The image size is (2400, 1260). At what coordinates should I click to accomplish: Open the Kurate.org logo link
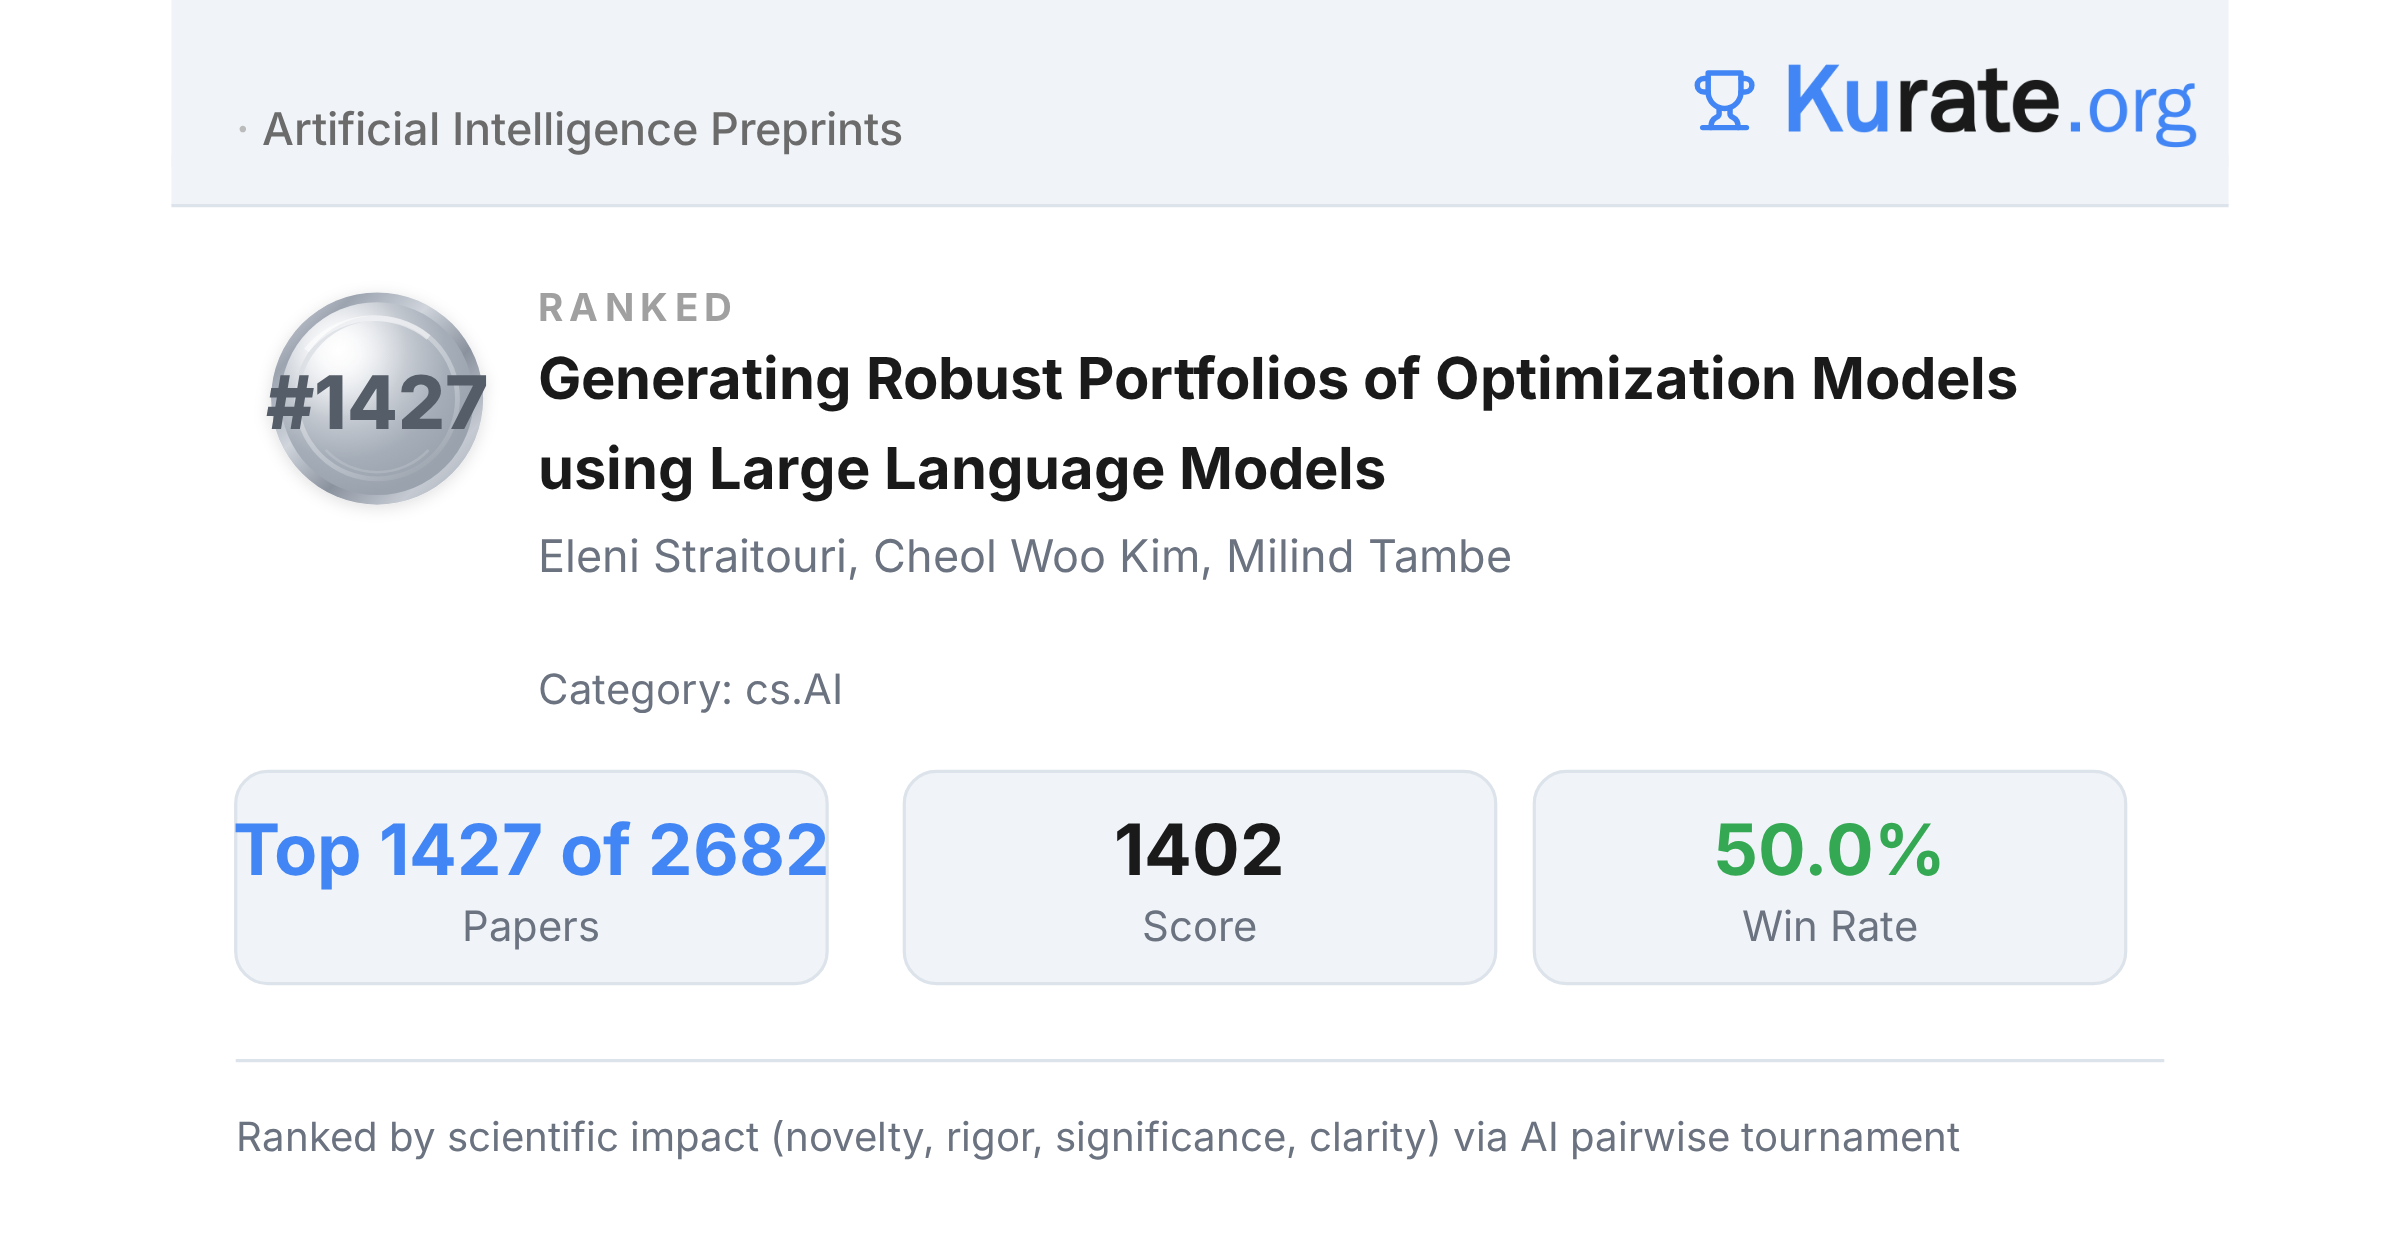[x=1945, y=101]
